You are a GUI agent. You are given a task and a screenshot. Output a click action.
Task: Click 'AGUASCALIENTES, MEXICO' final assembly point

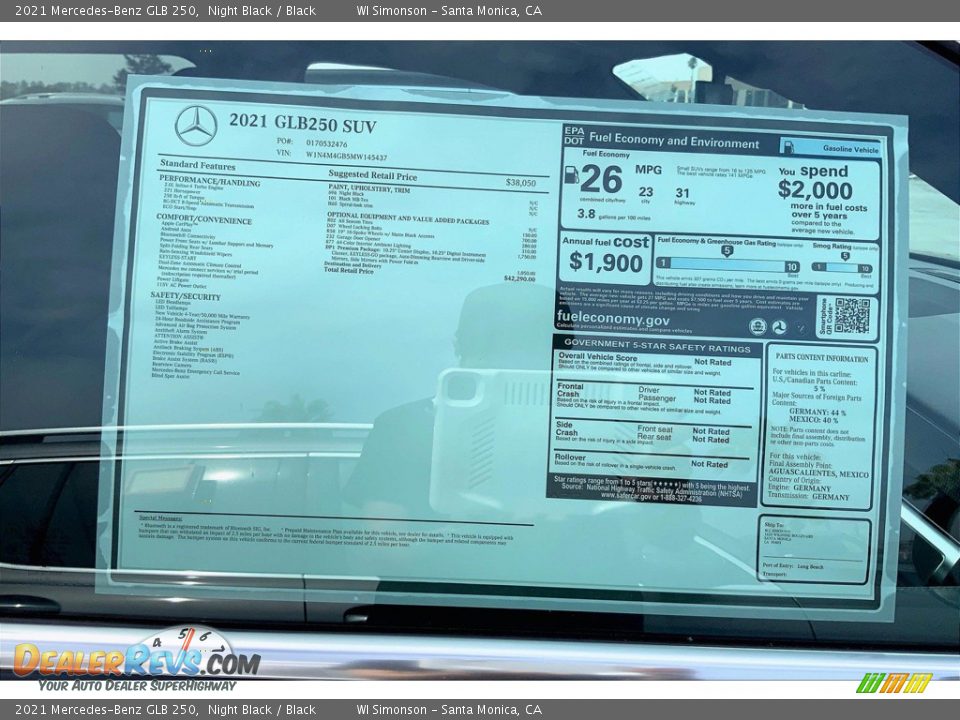pyautogui.click(x=819, y=474)
